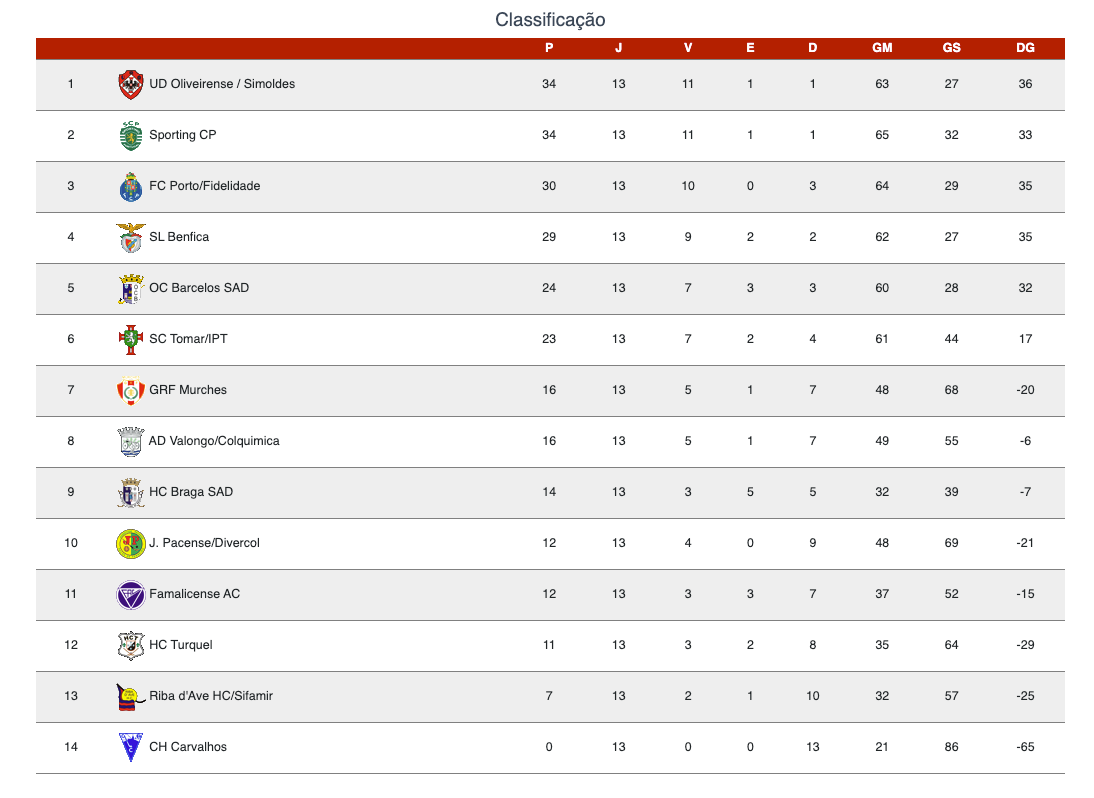Screen dimensions: 1094x798
Task: Click the AD Valongo/Colquimica crest
Action: point(130,441)
